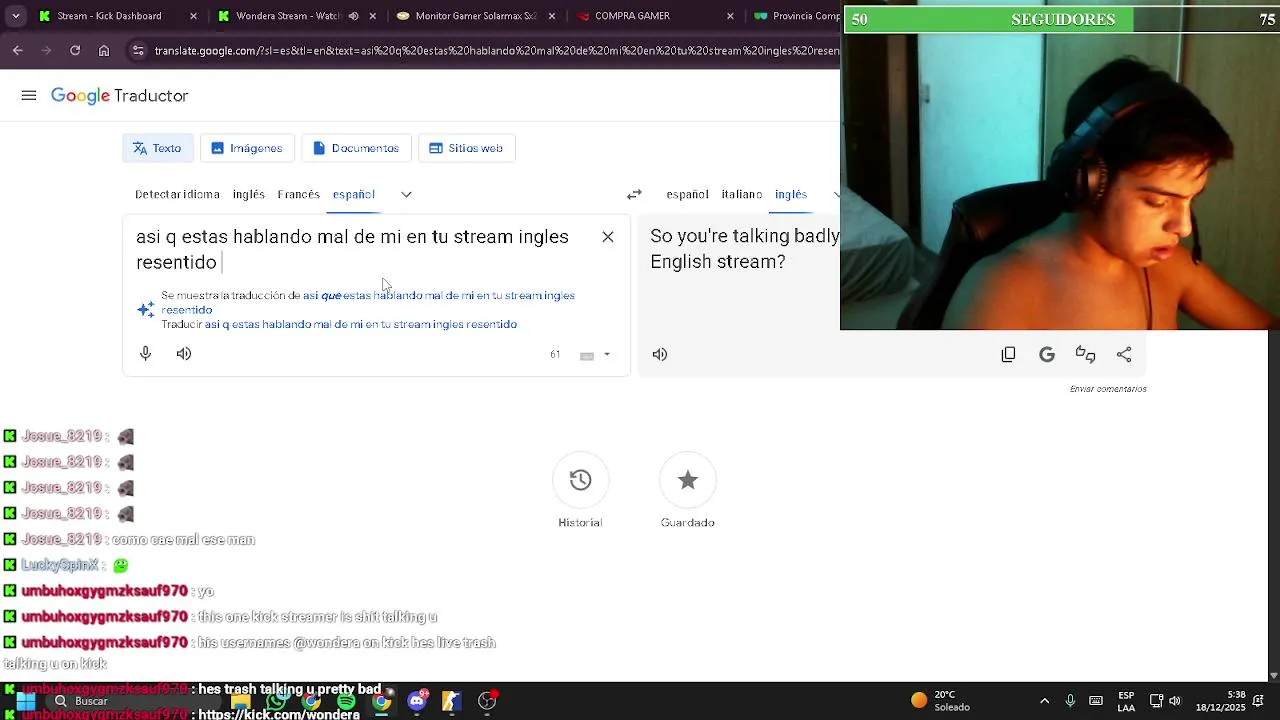Image resolution: width=1280 pixels, height=720 pixels.
Task: Go back with the browser back arrow
Action: pos(18,51)
